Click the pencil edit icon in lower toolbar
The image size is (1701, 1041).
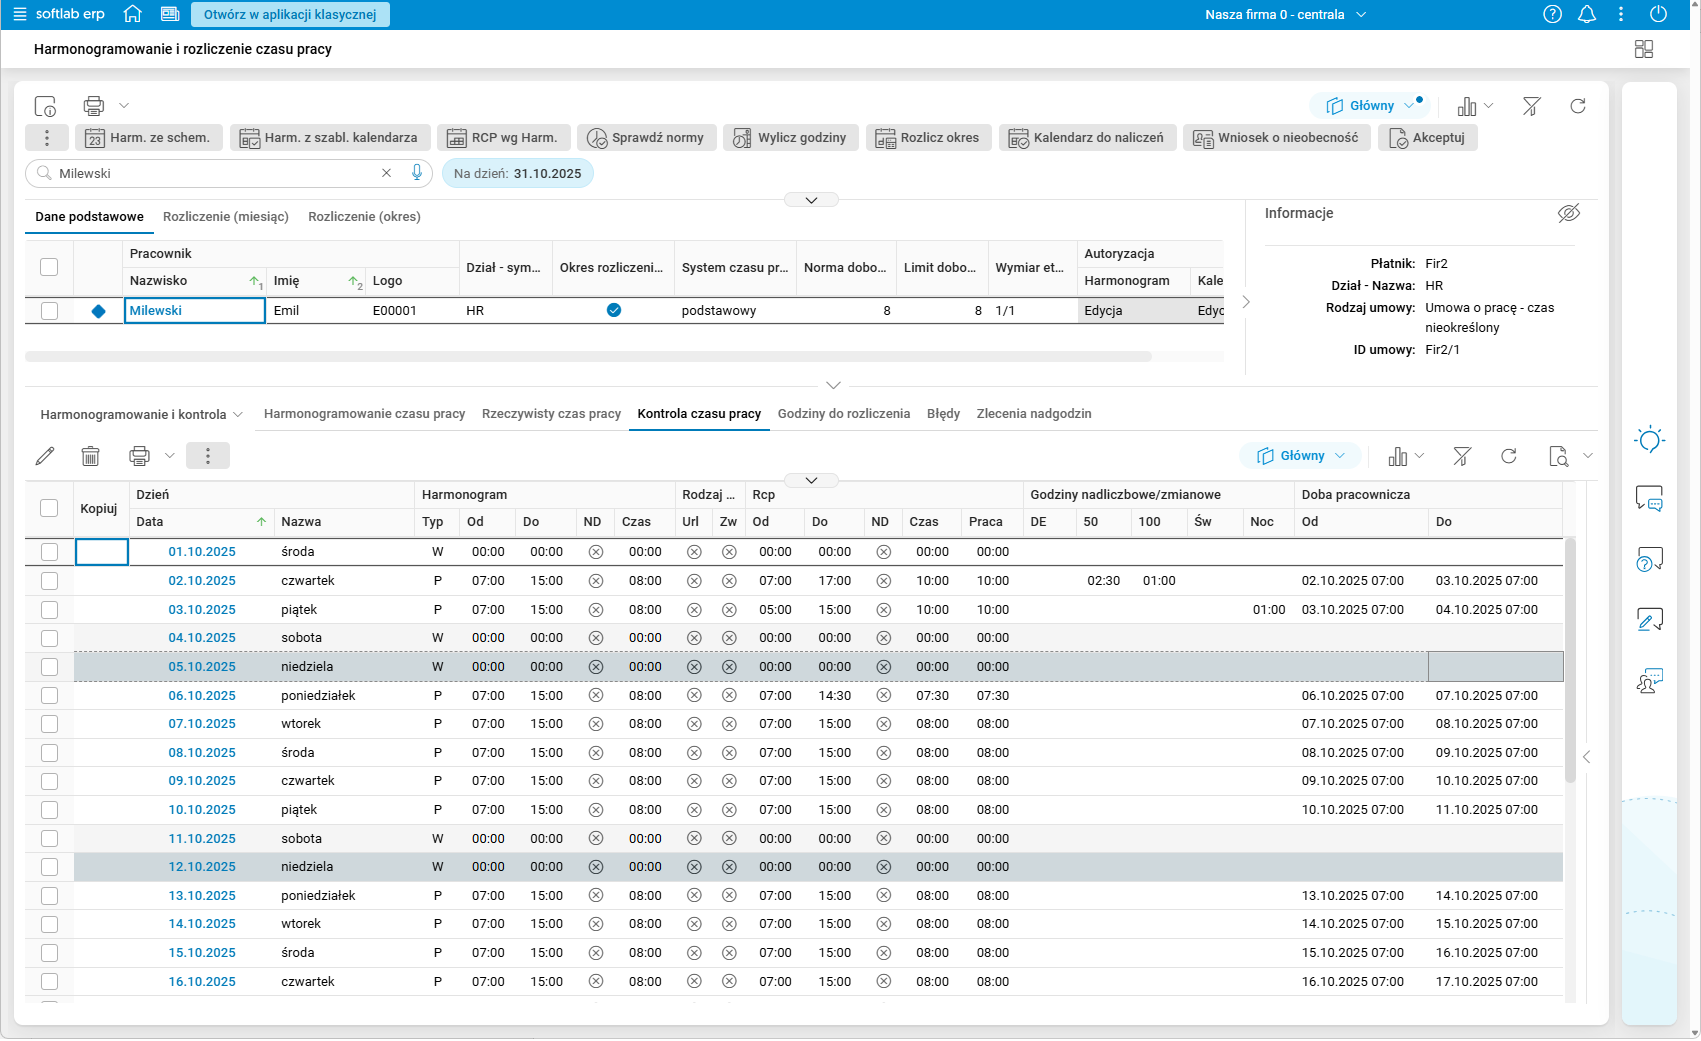[45, 456]
